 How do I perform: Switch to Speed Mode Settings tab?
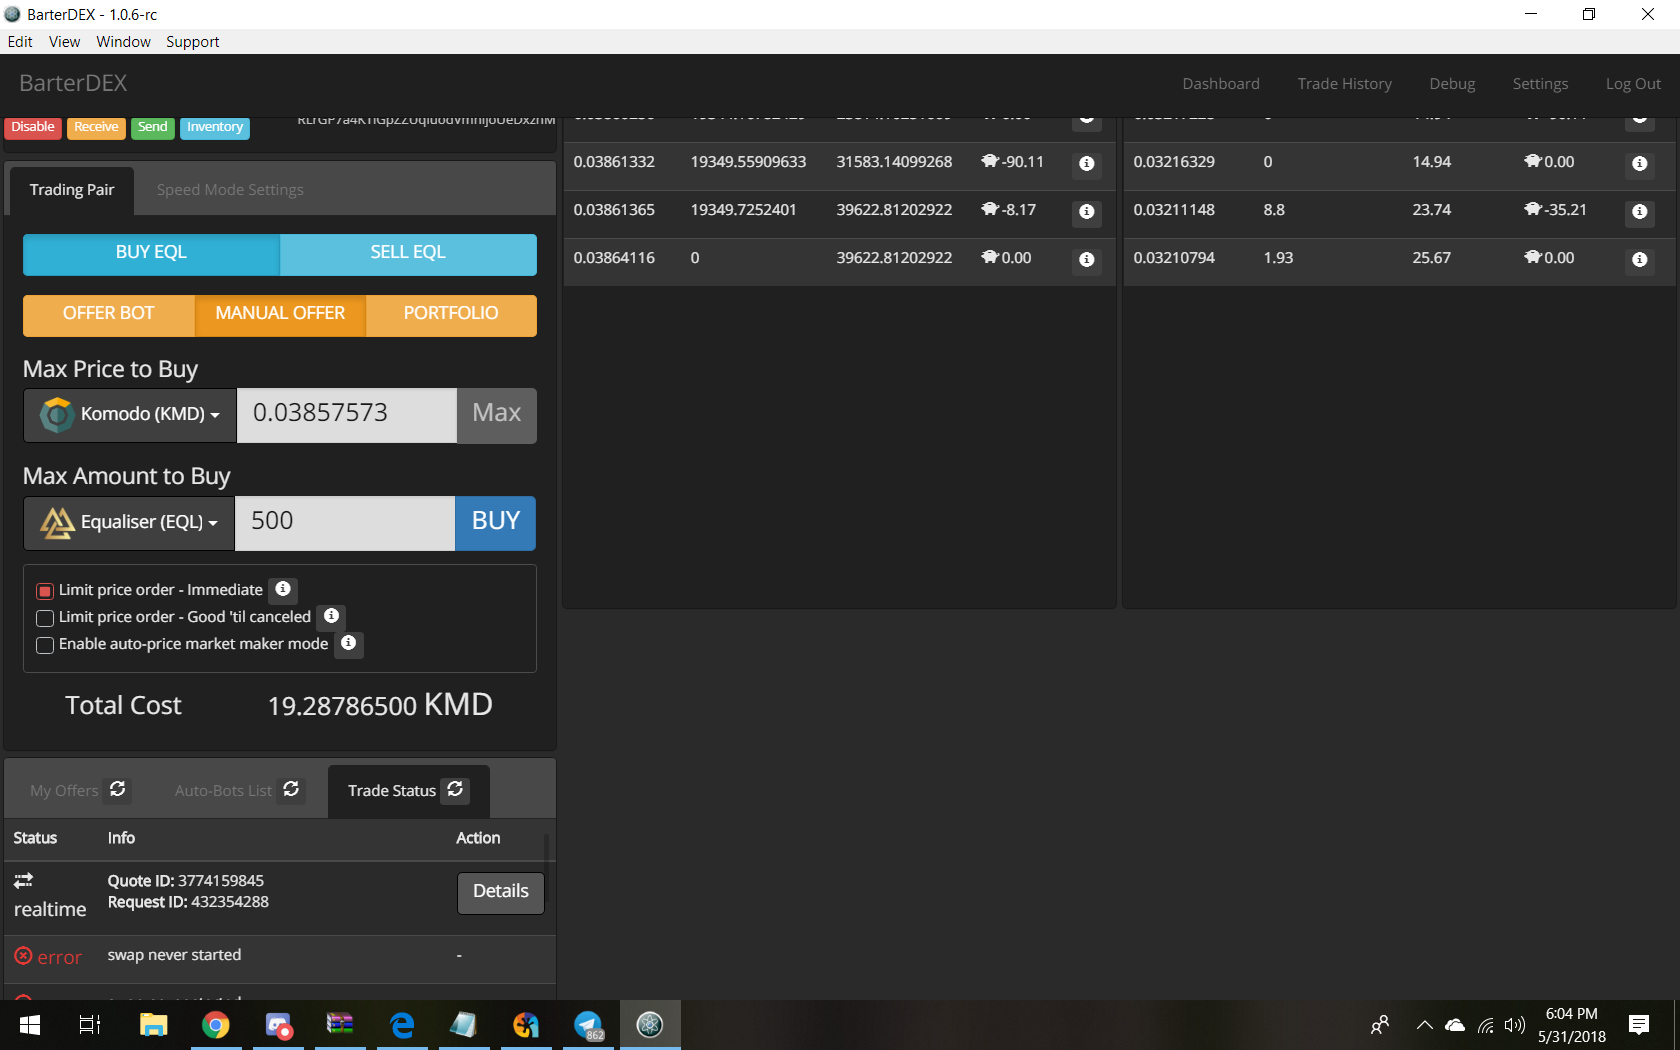tap(230, 190)
